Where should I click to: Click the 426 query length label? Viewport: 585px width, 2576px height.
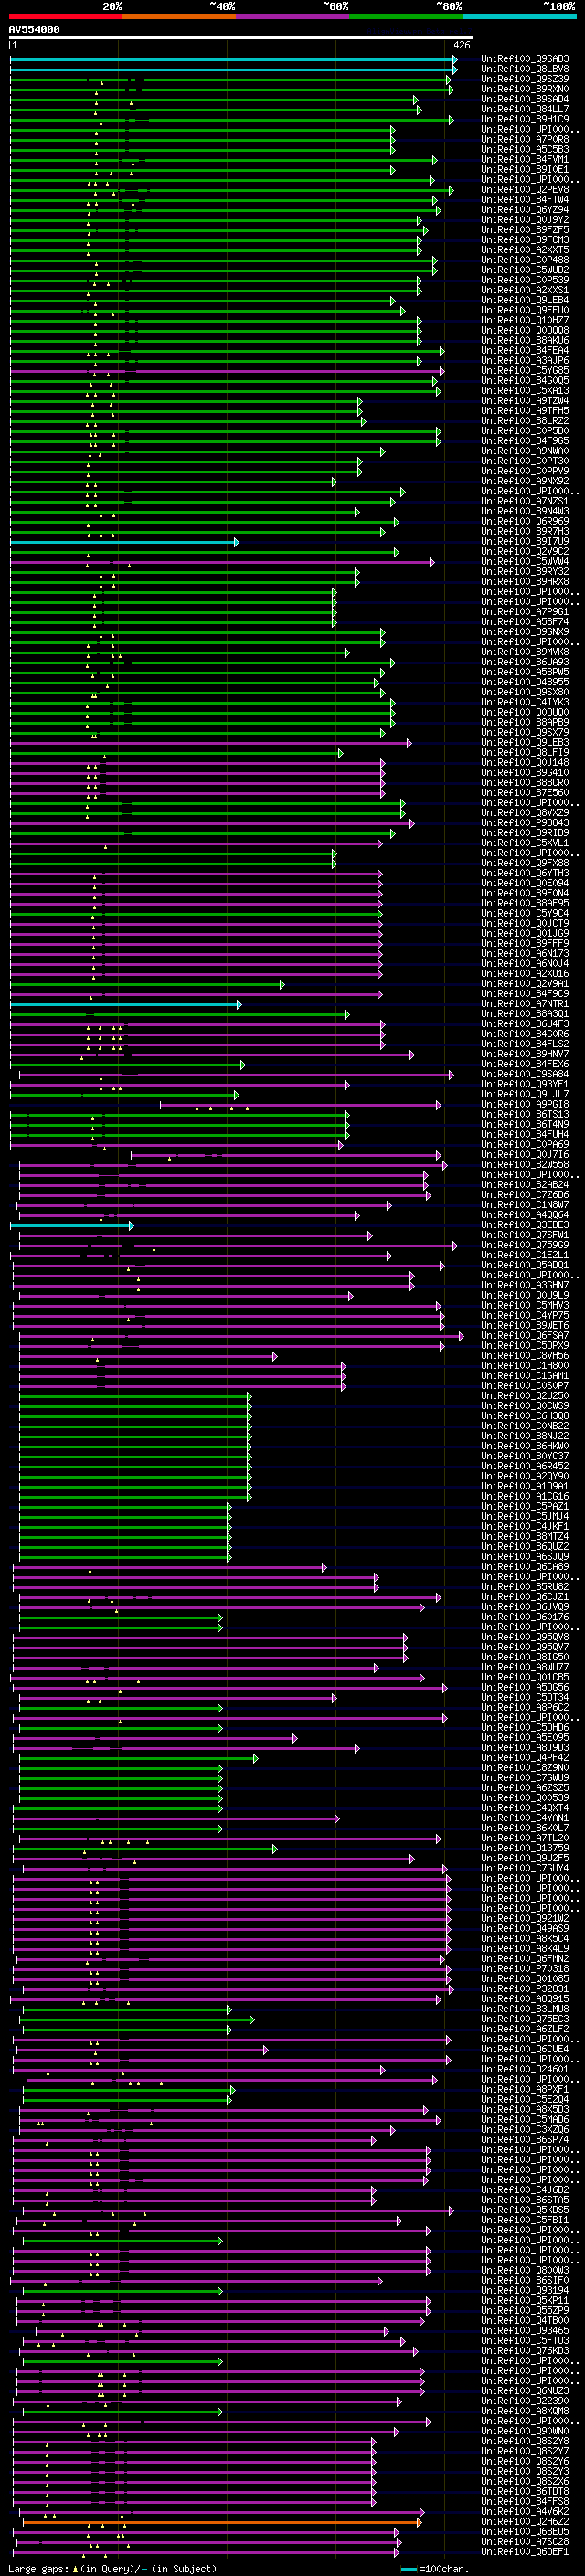click(462, 45)
